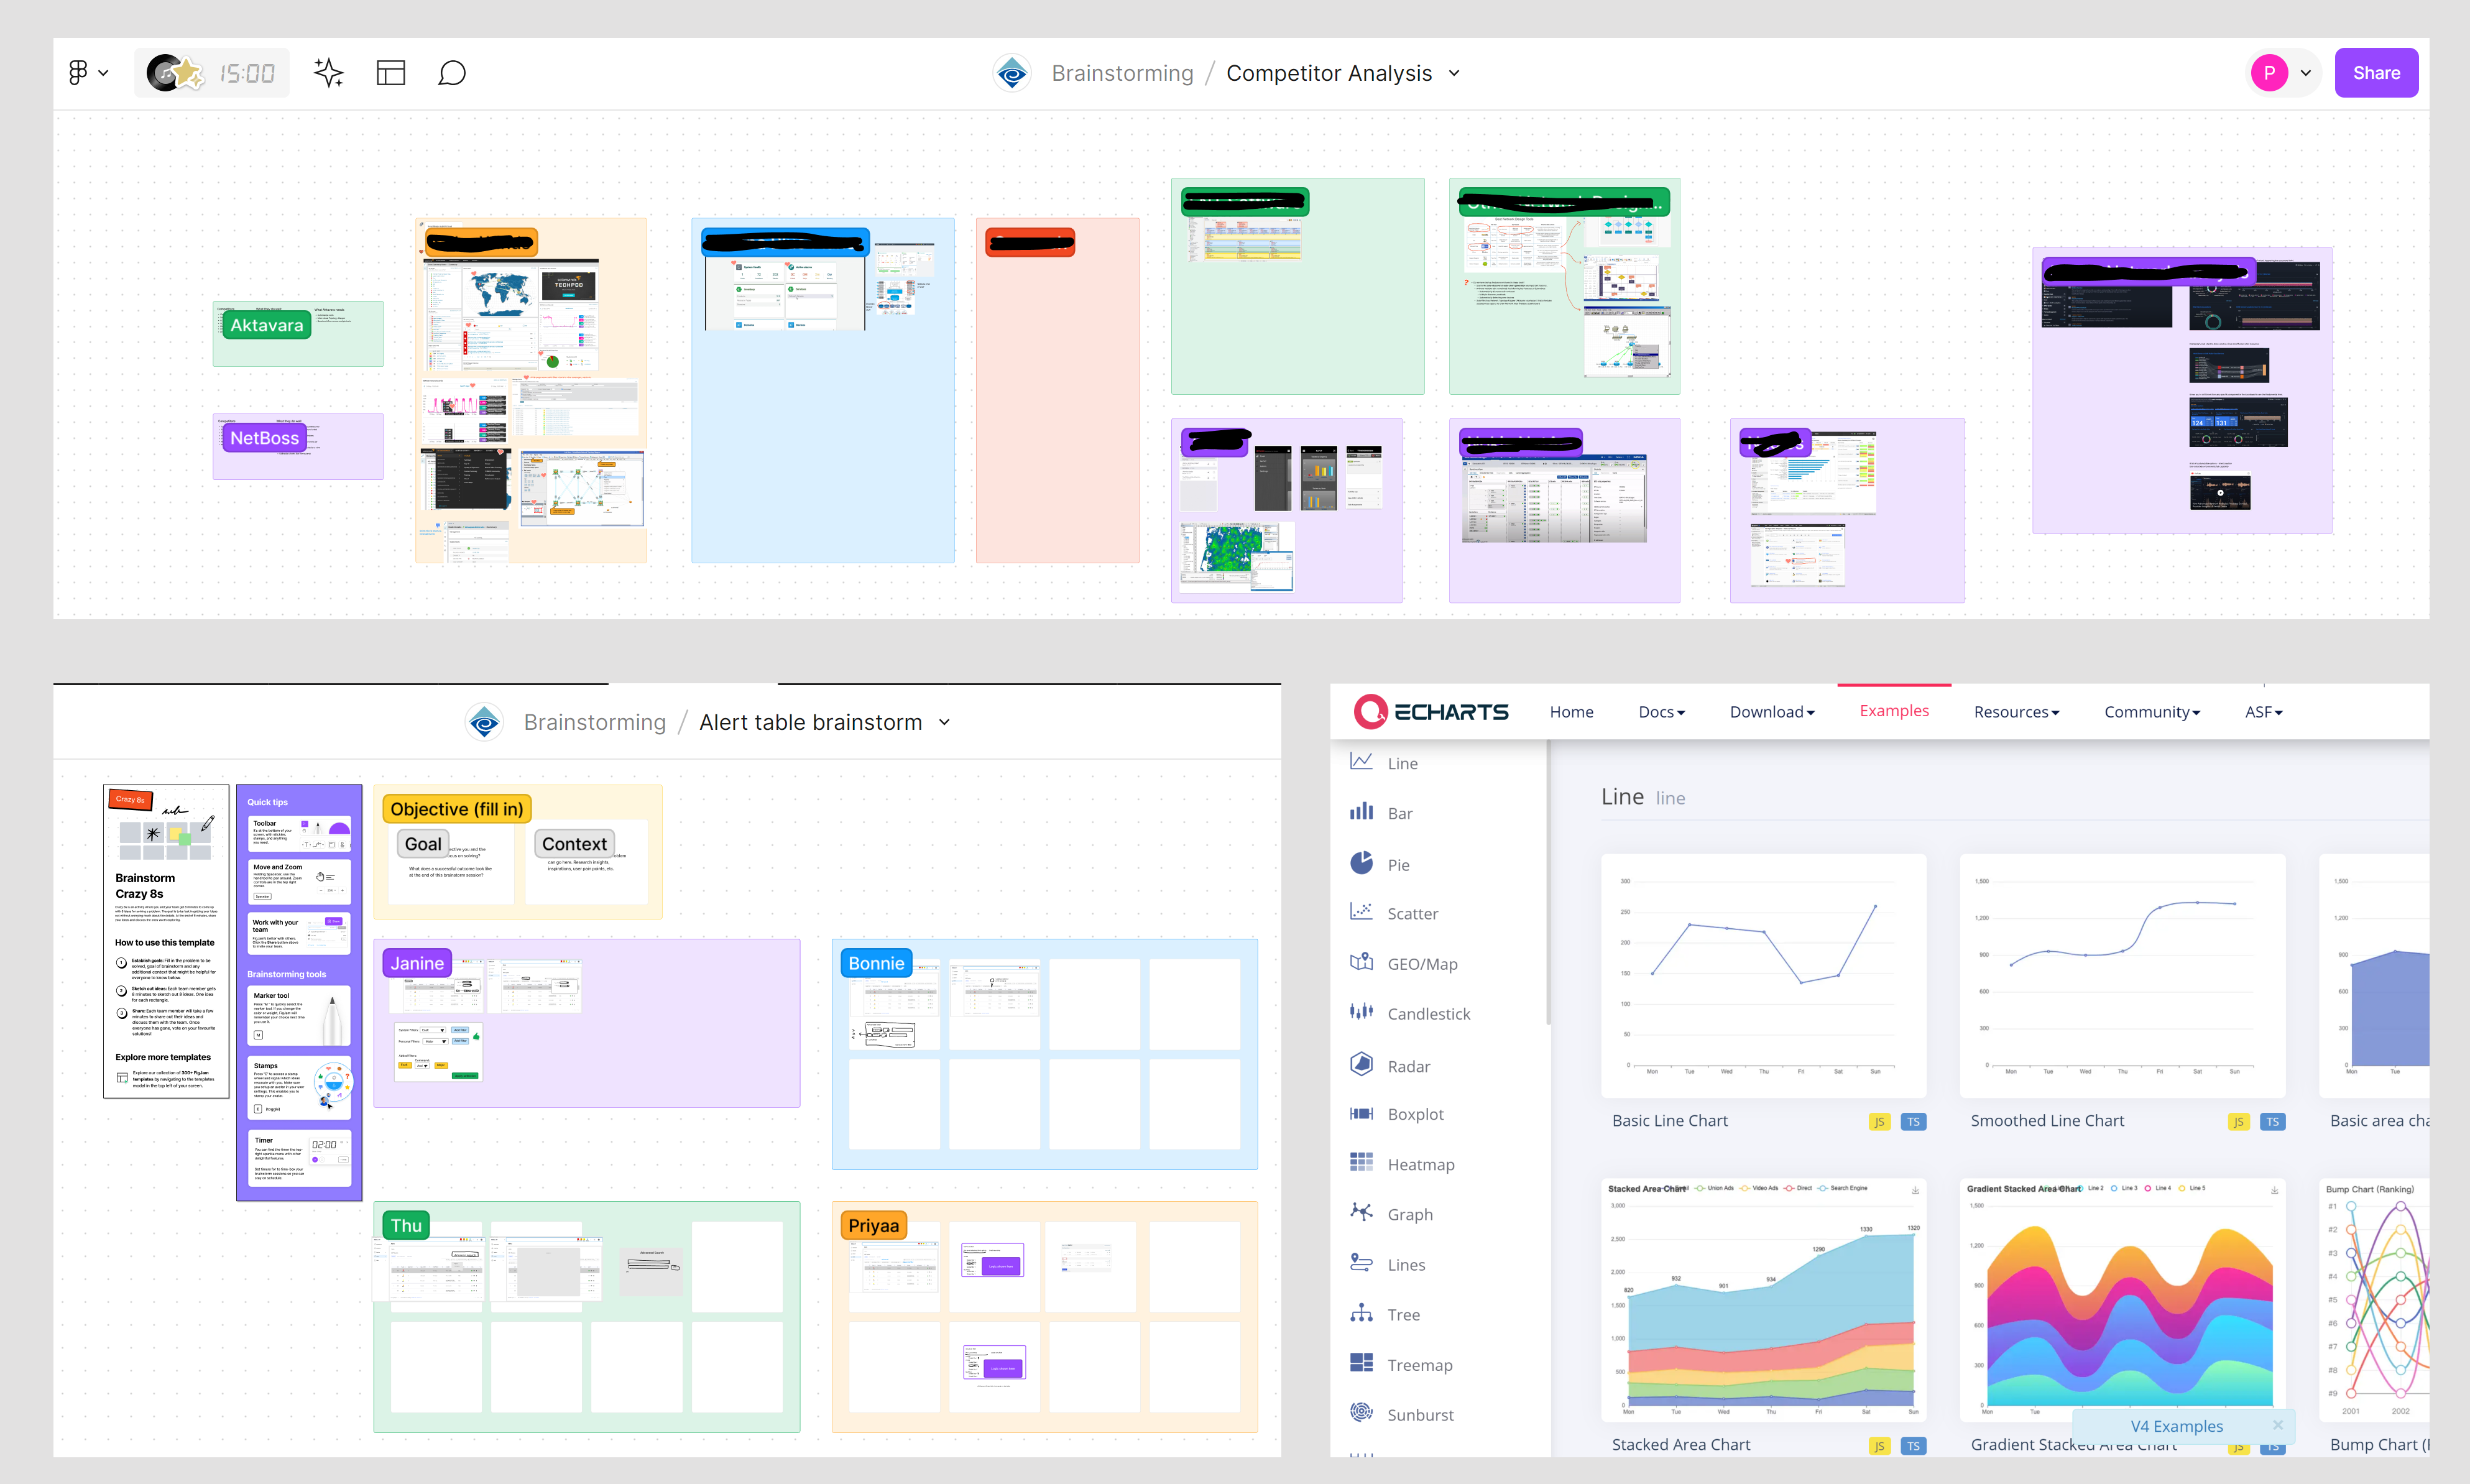Select the Pie chart category icon
The height and width of the screenshot is (1484, 2470).
(1361, 863)
